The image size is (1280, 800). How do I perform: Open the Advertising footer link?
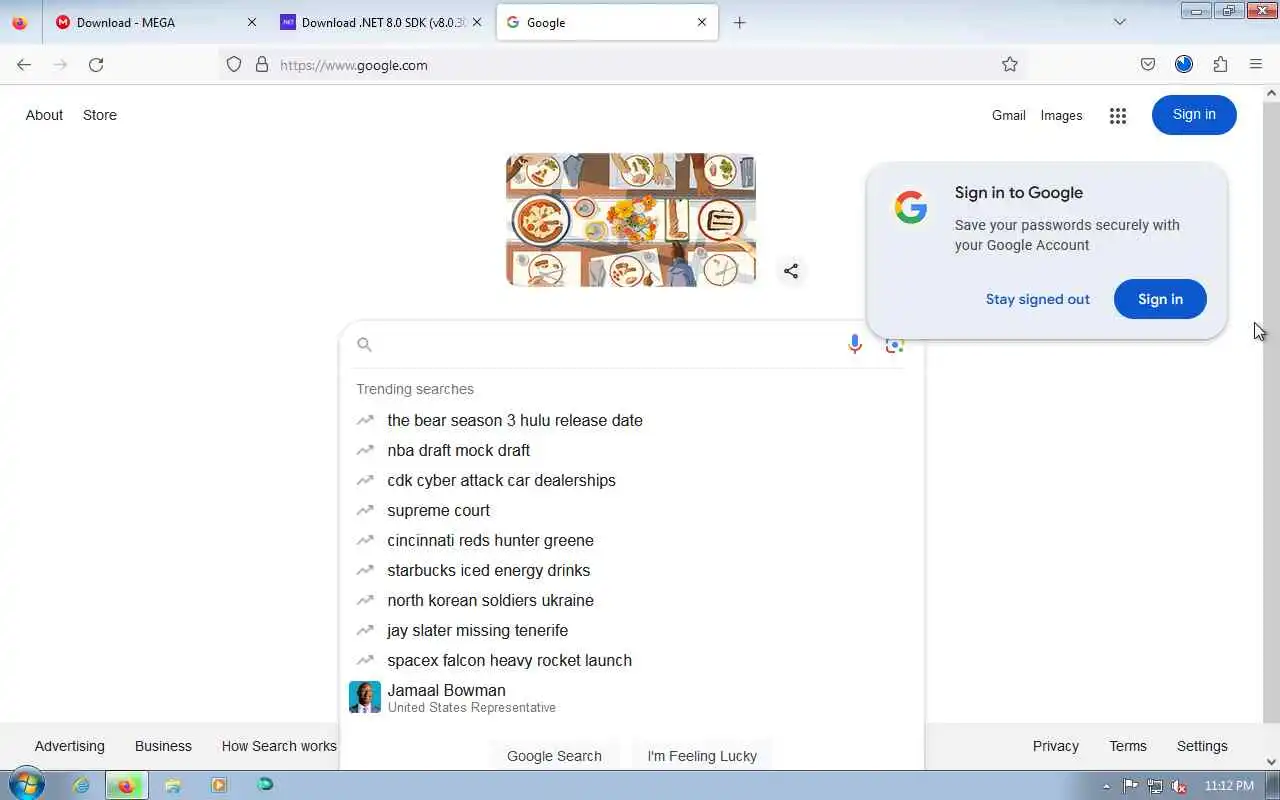tap(69, 746)
